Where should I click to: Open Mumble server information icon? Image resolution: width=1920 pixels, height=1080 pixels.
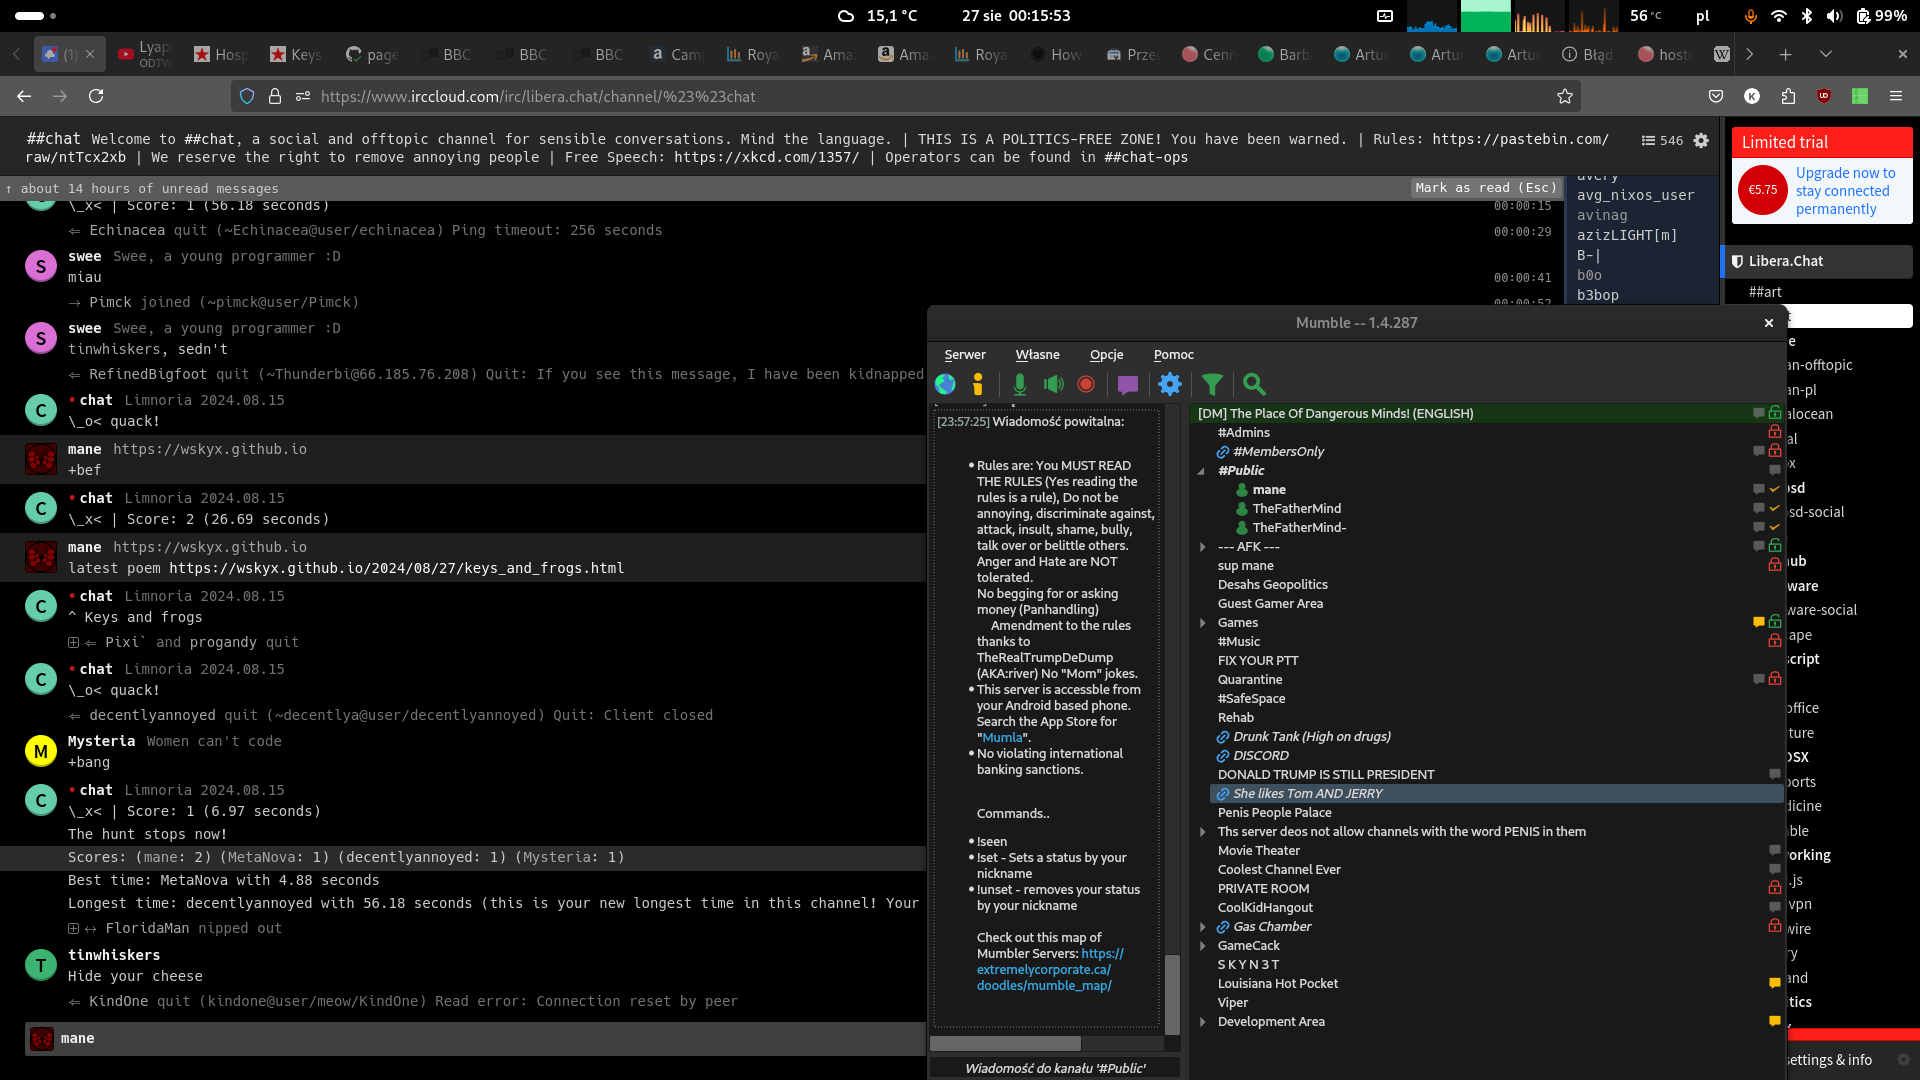click(x=978, y=384)
